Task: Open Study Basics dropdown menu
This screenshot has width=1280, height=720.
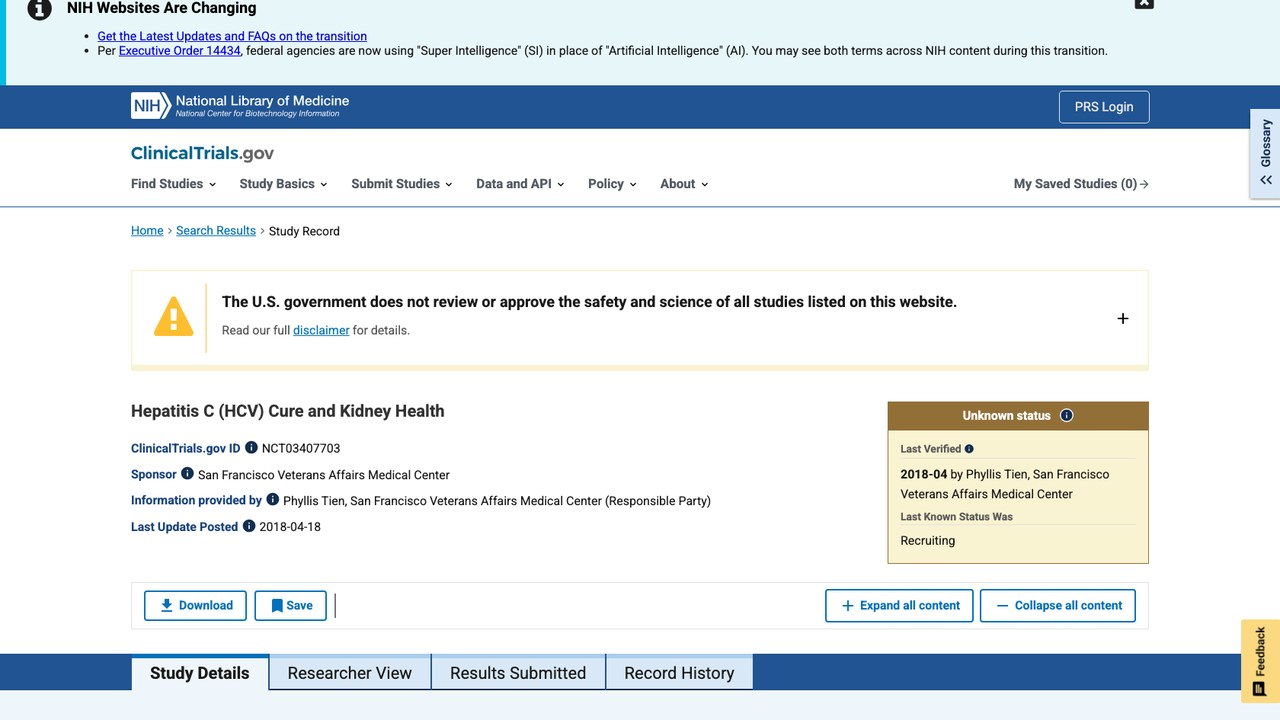Action: pyautogui.click(x=284, y=184)
